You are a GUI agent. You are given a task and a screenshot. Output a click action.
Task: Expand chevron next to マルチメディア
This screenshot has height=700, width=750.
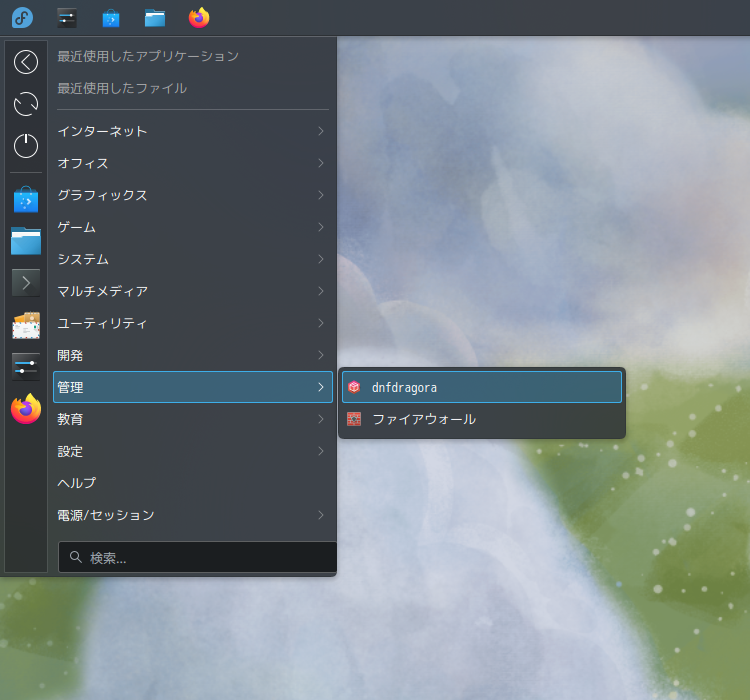click(321, 291)
